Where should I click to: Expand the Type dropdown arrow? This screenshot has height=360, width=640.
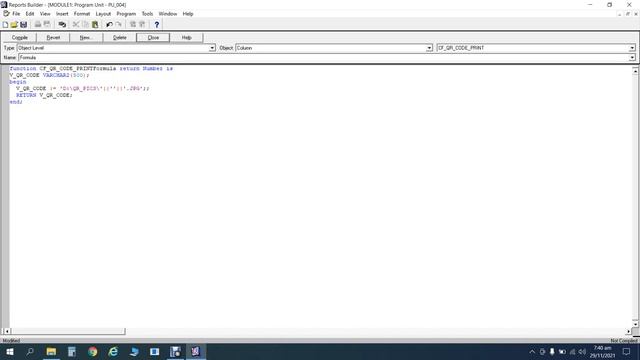tap(212, 48)
